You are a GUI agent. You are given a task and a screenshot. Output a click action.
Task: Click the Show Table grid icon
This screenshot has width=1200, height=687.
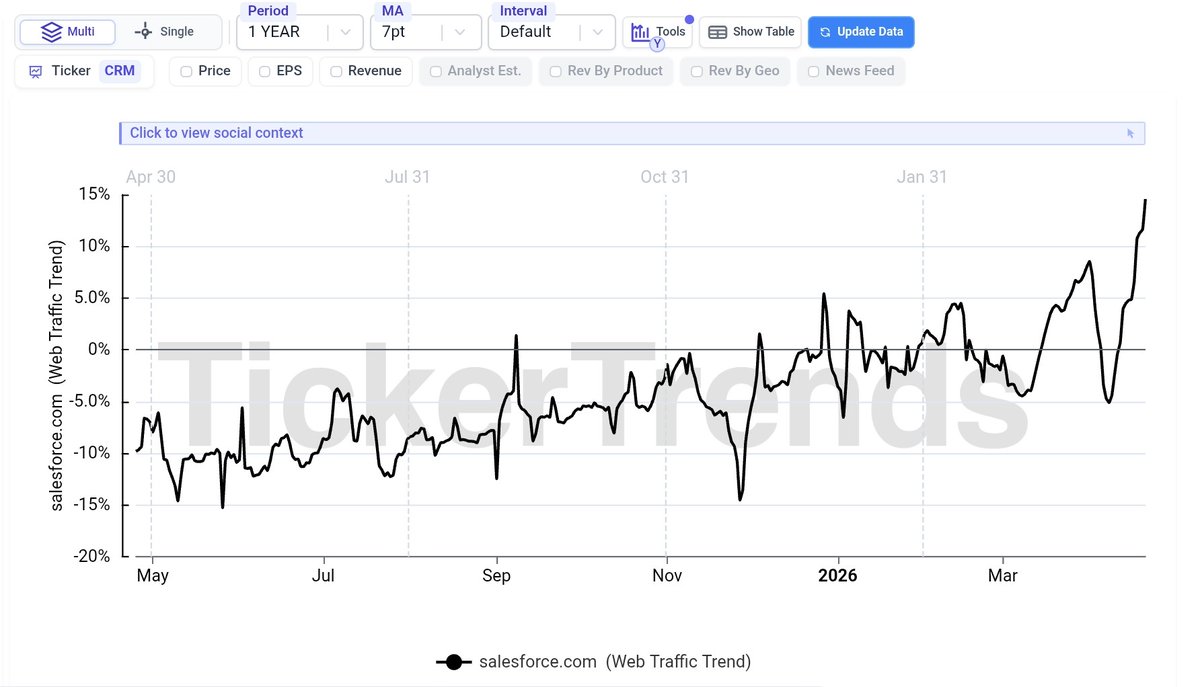click(717, 32)
